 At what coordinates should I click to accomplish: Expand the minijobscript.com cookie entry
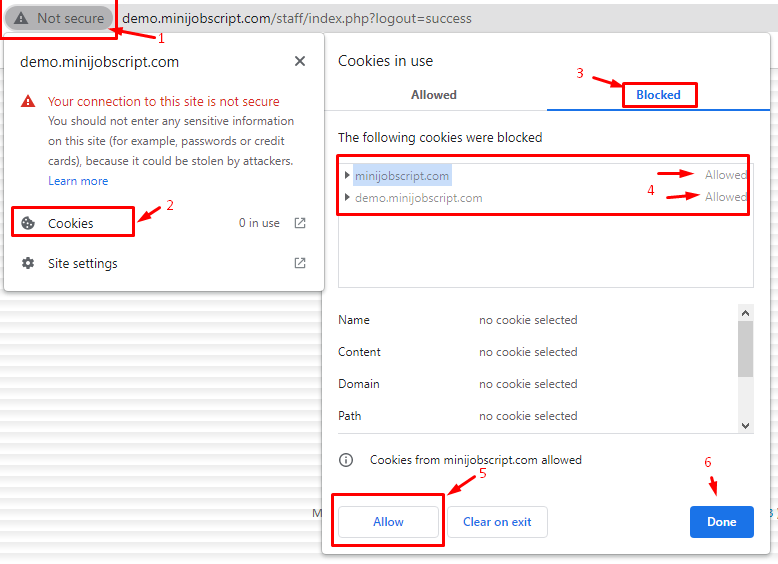point(347,176)
